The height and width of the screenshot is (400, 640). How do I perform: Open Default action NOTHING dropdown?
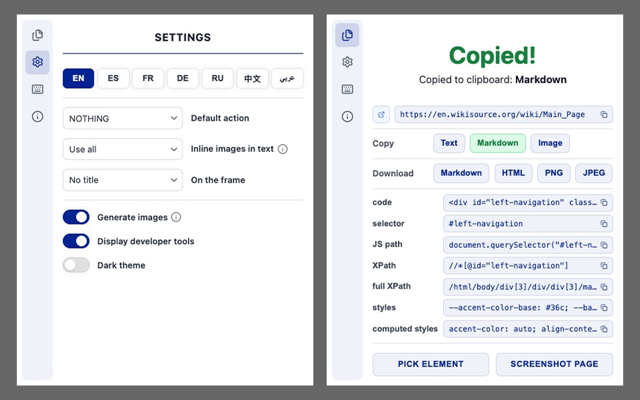click(x=122, y=118)
